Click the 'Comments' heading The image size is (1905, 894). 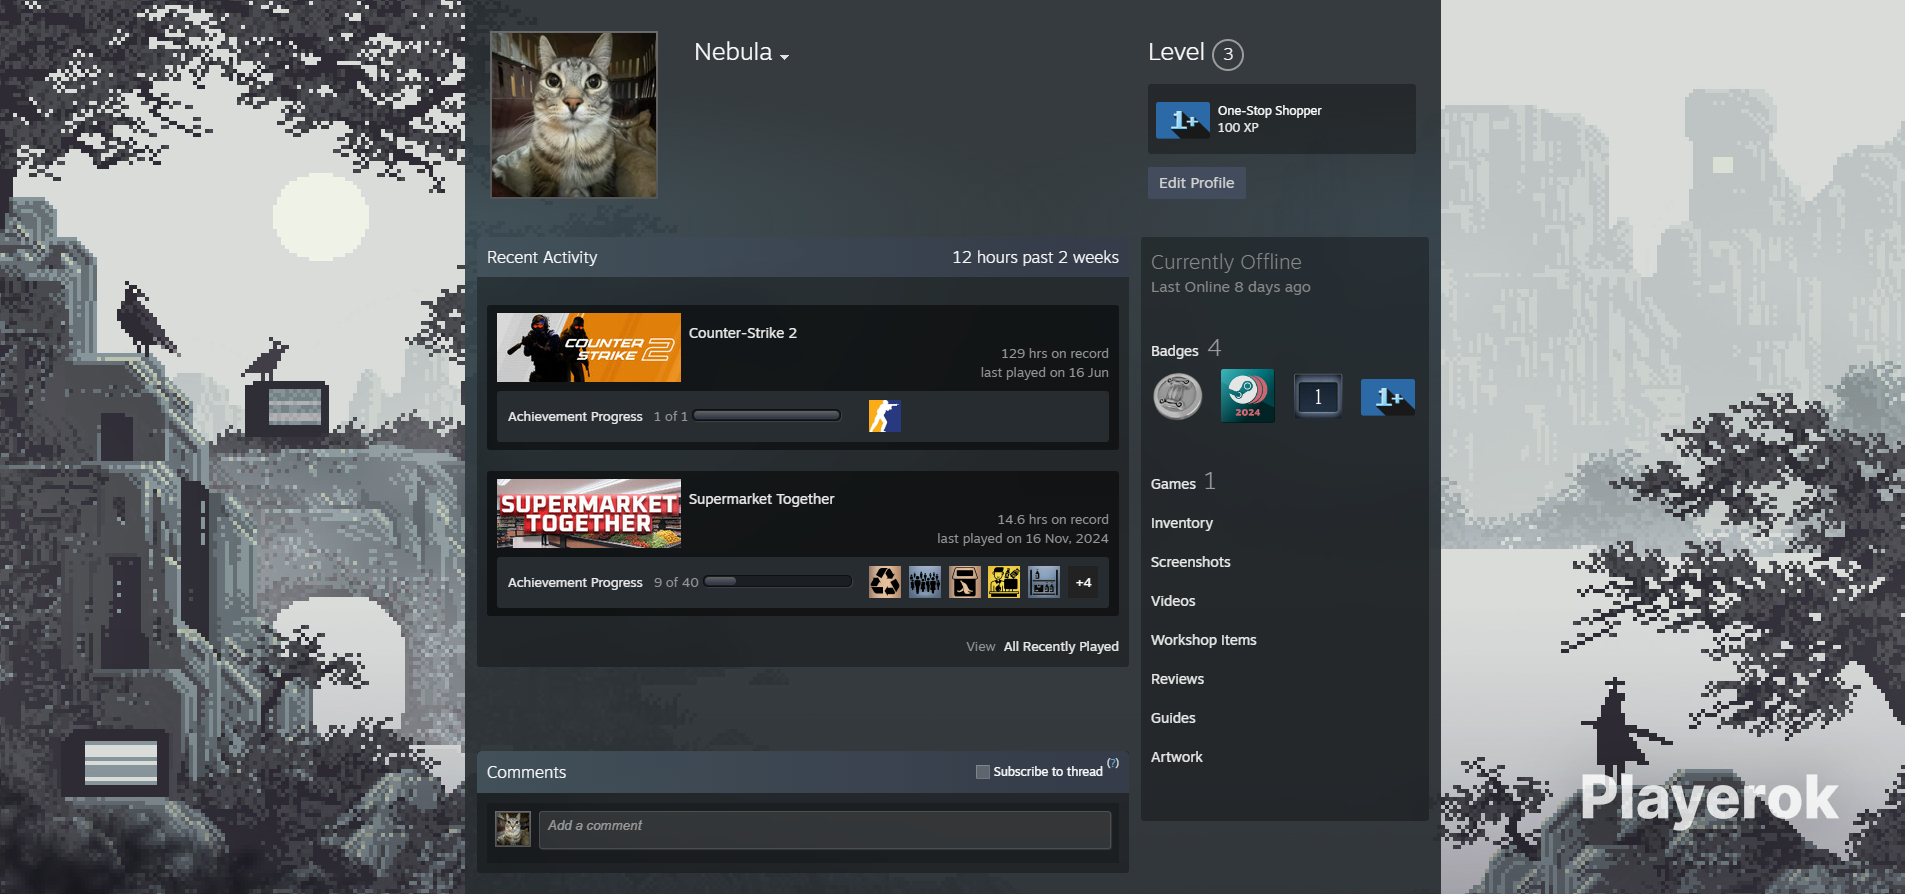point(526,772)
